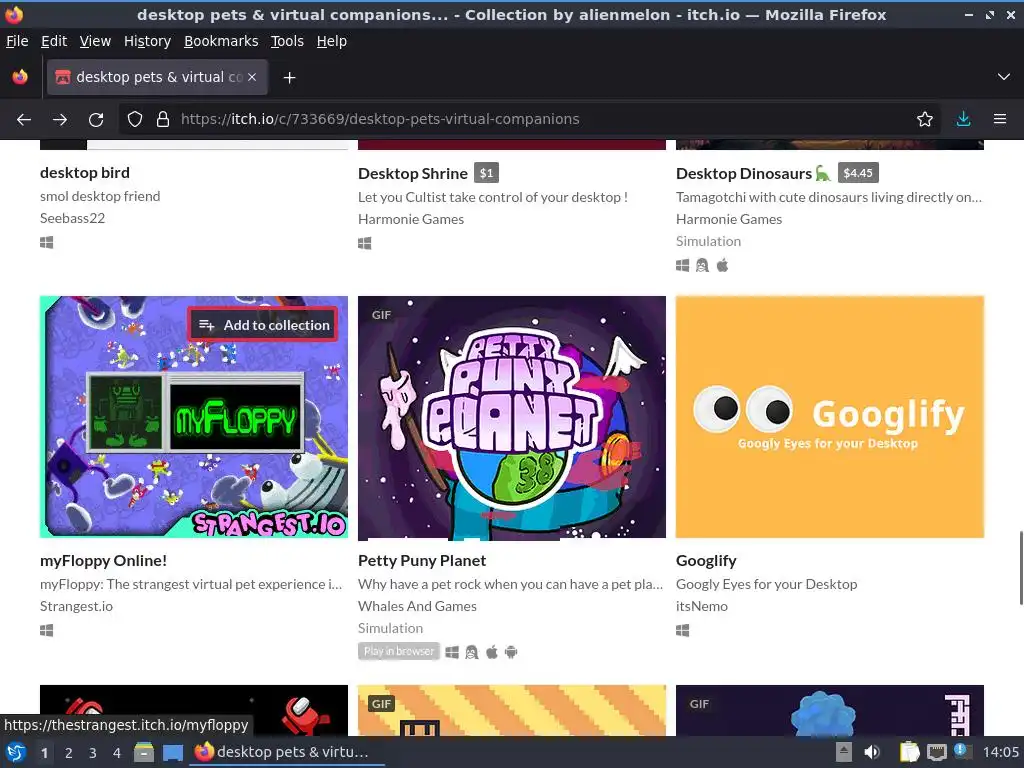Open the File menu
Screen dimensions: 1024x768
point(17,41)
